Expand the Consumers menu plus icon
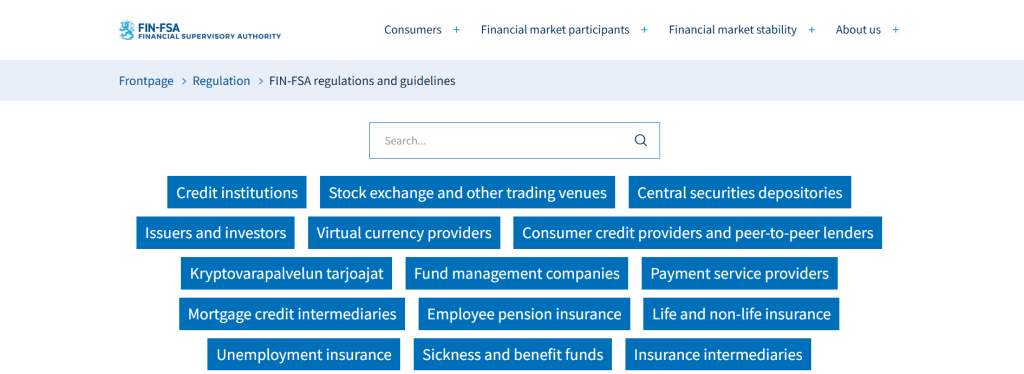1024x374 pixels. pyautogui.click(x=456, y=29)
